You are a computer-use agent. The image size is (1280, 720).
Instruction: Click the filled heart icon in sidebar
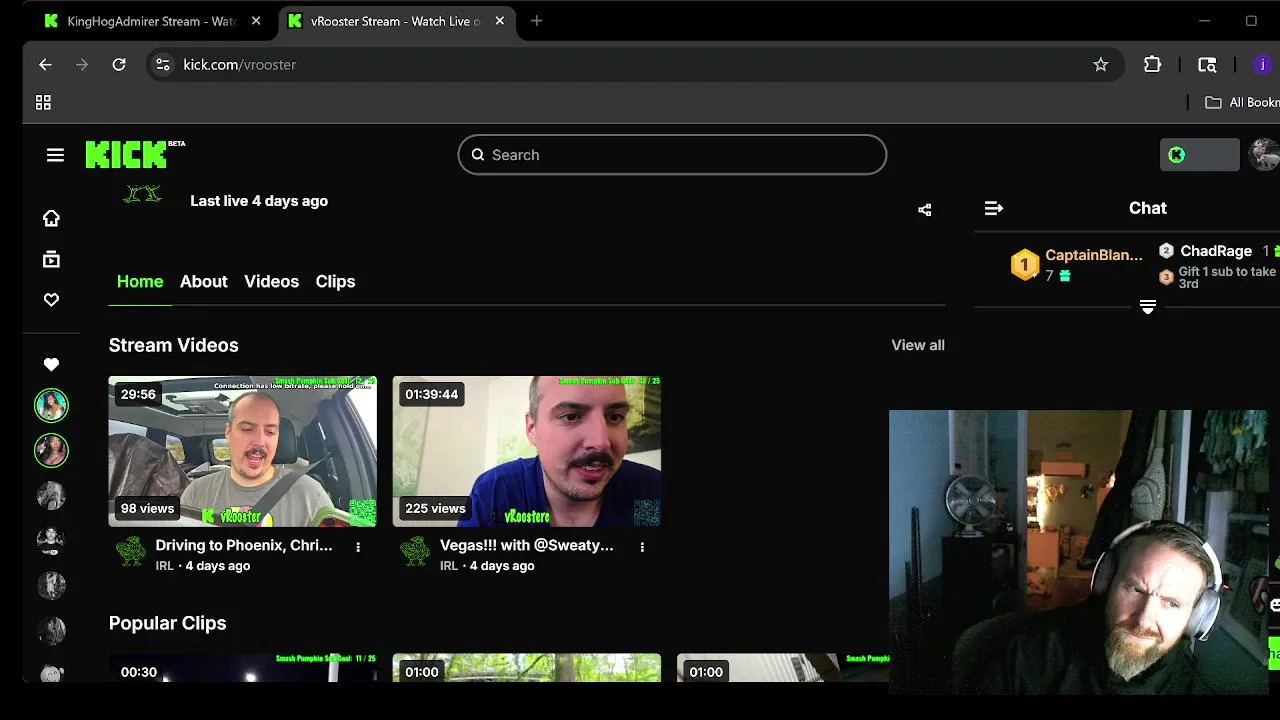tap(51, 364)
